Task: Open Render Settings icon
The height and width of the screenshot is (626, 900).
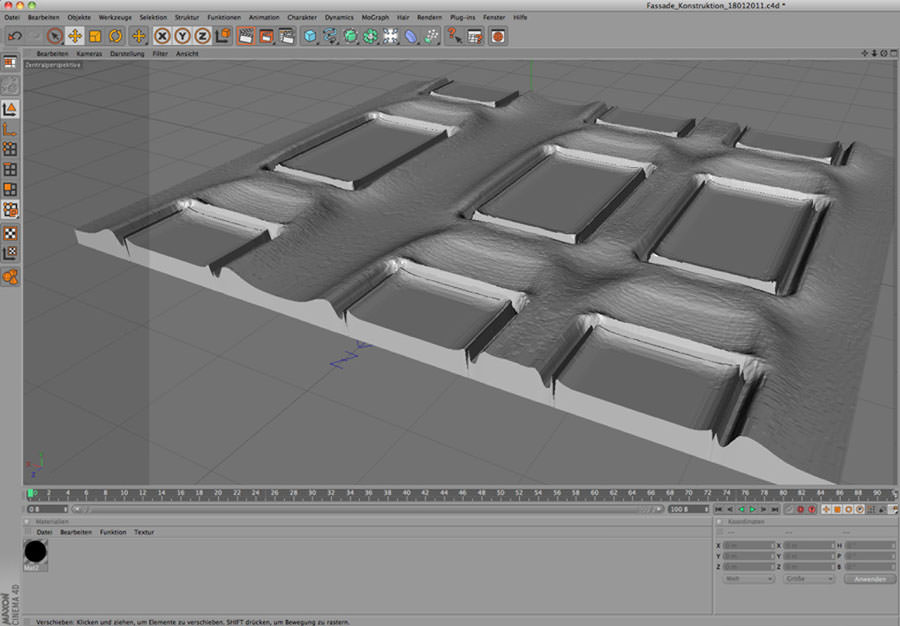Action: (x=286, y=36)
